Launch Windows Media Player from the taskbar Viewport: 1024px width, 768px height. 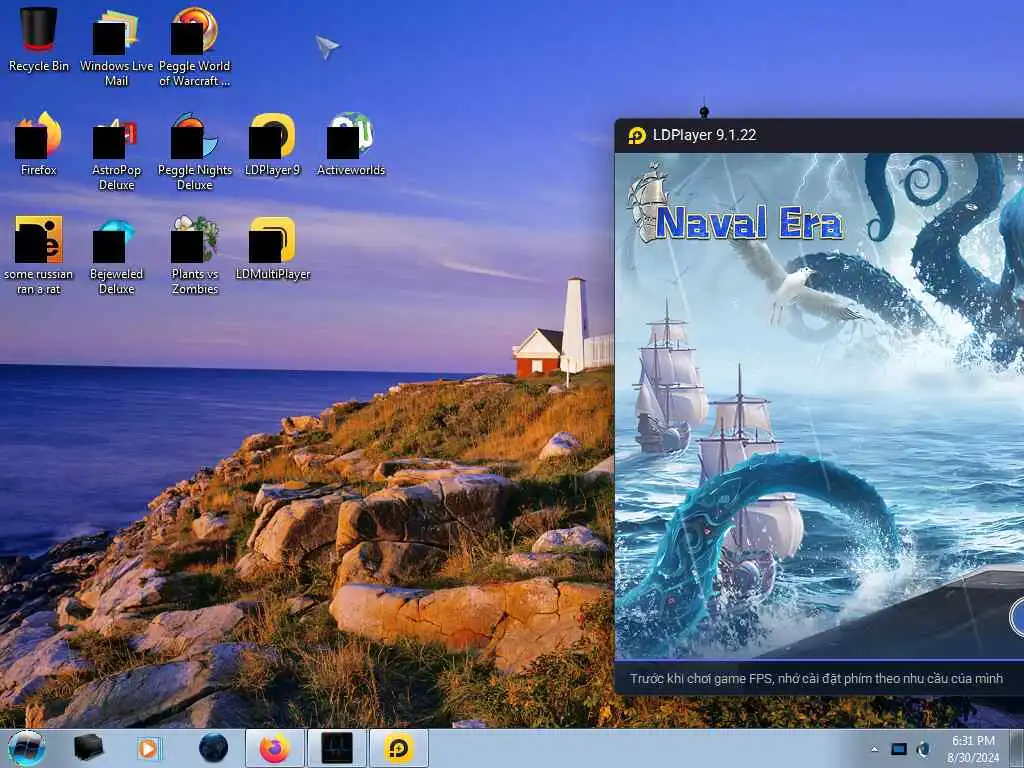148,748
